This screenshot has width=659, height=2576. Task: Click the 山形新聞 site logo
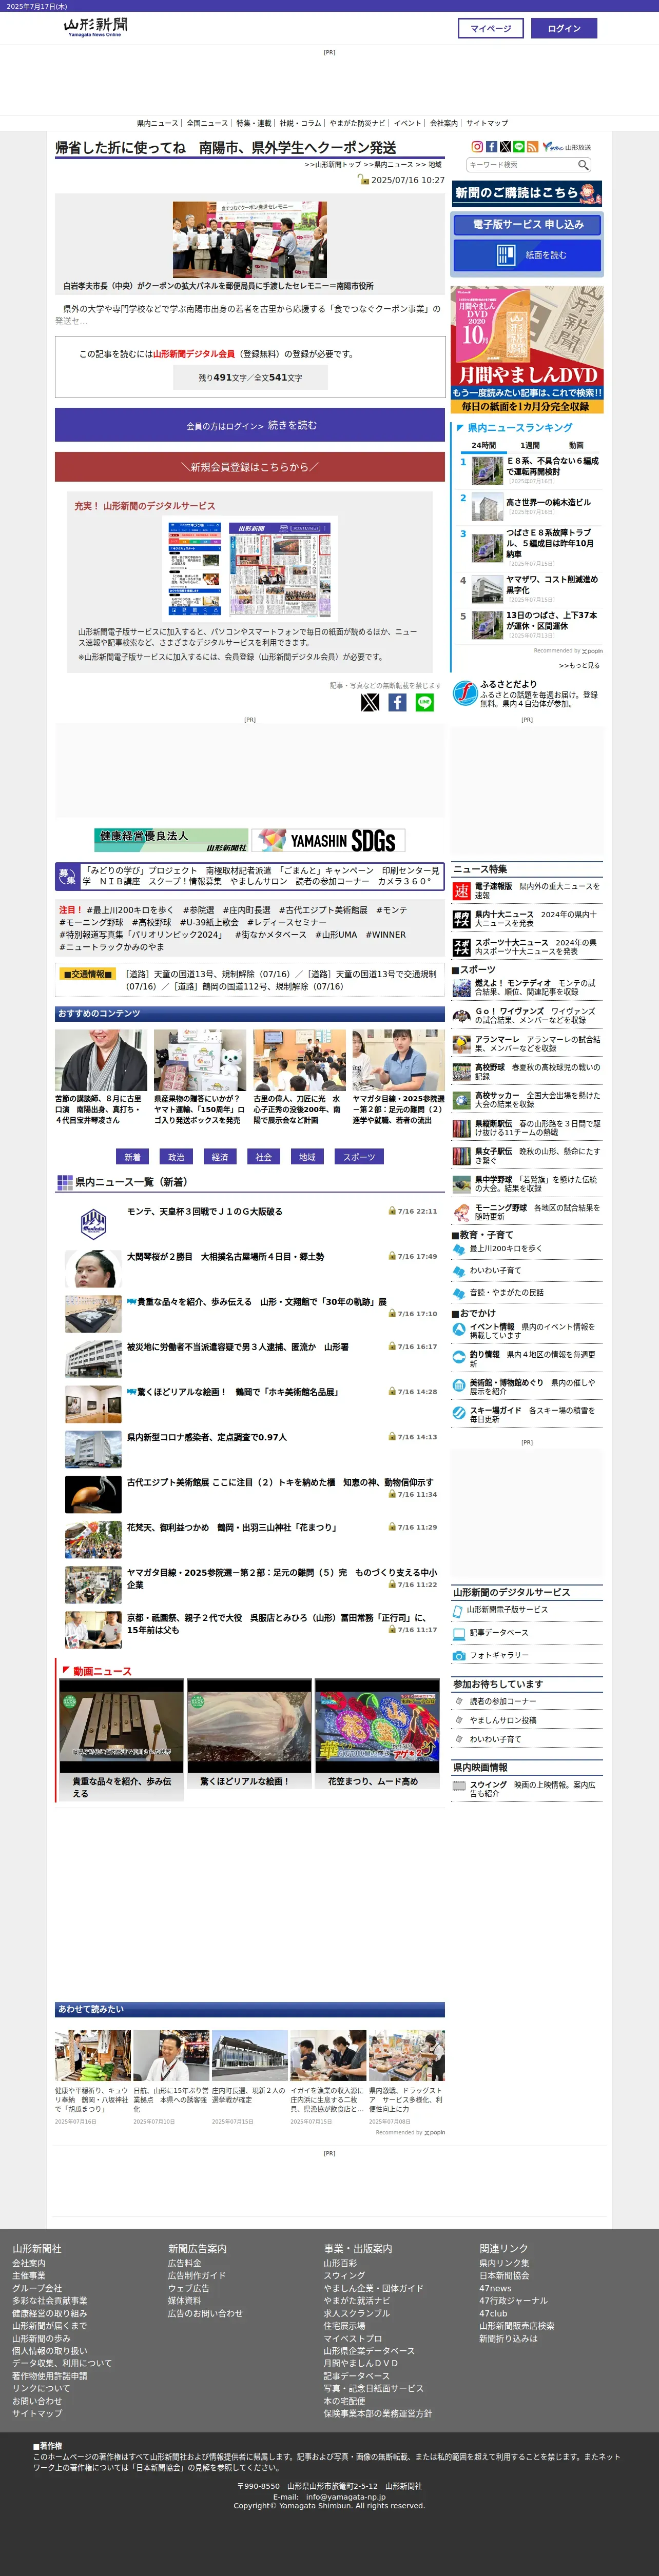coord(95,27)
